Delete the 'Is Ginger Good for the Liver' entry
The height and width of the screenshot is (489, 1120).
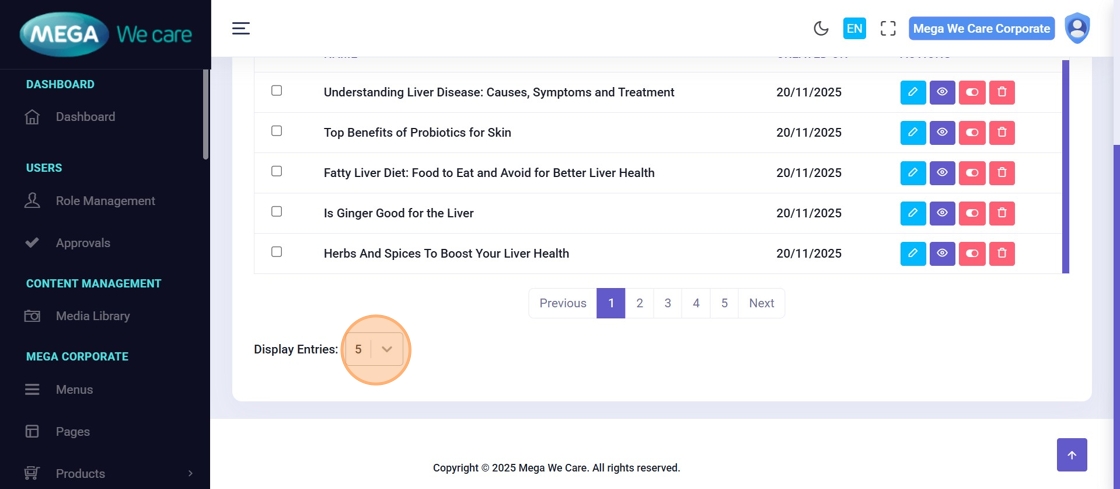pos(1002,213)
